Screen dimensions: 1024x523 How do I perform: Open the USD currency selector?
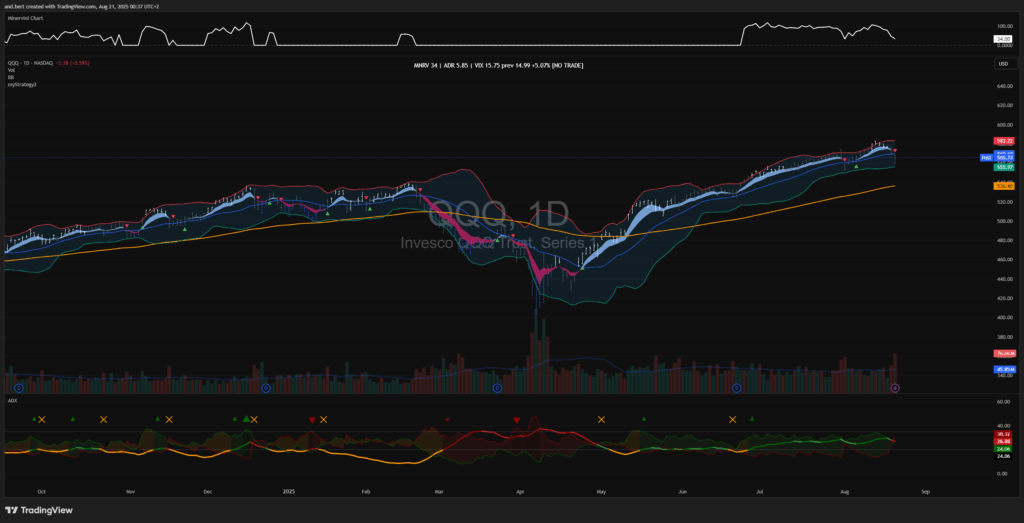point(1001,64)
